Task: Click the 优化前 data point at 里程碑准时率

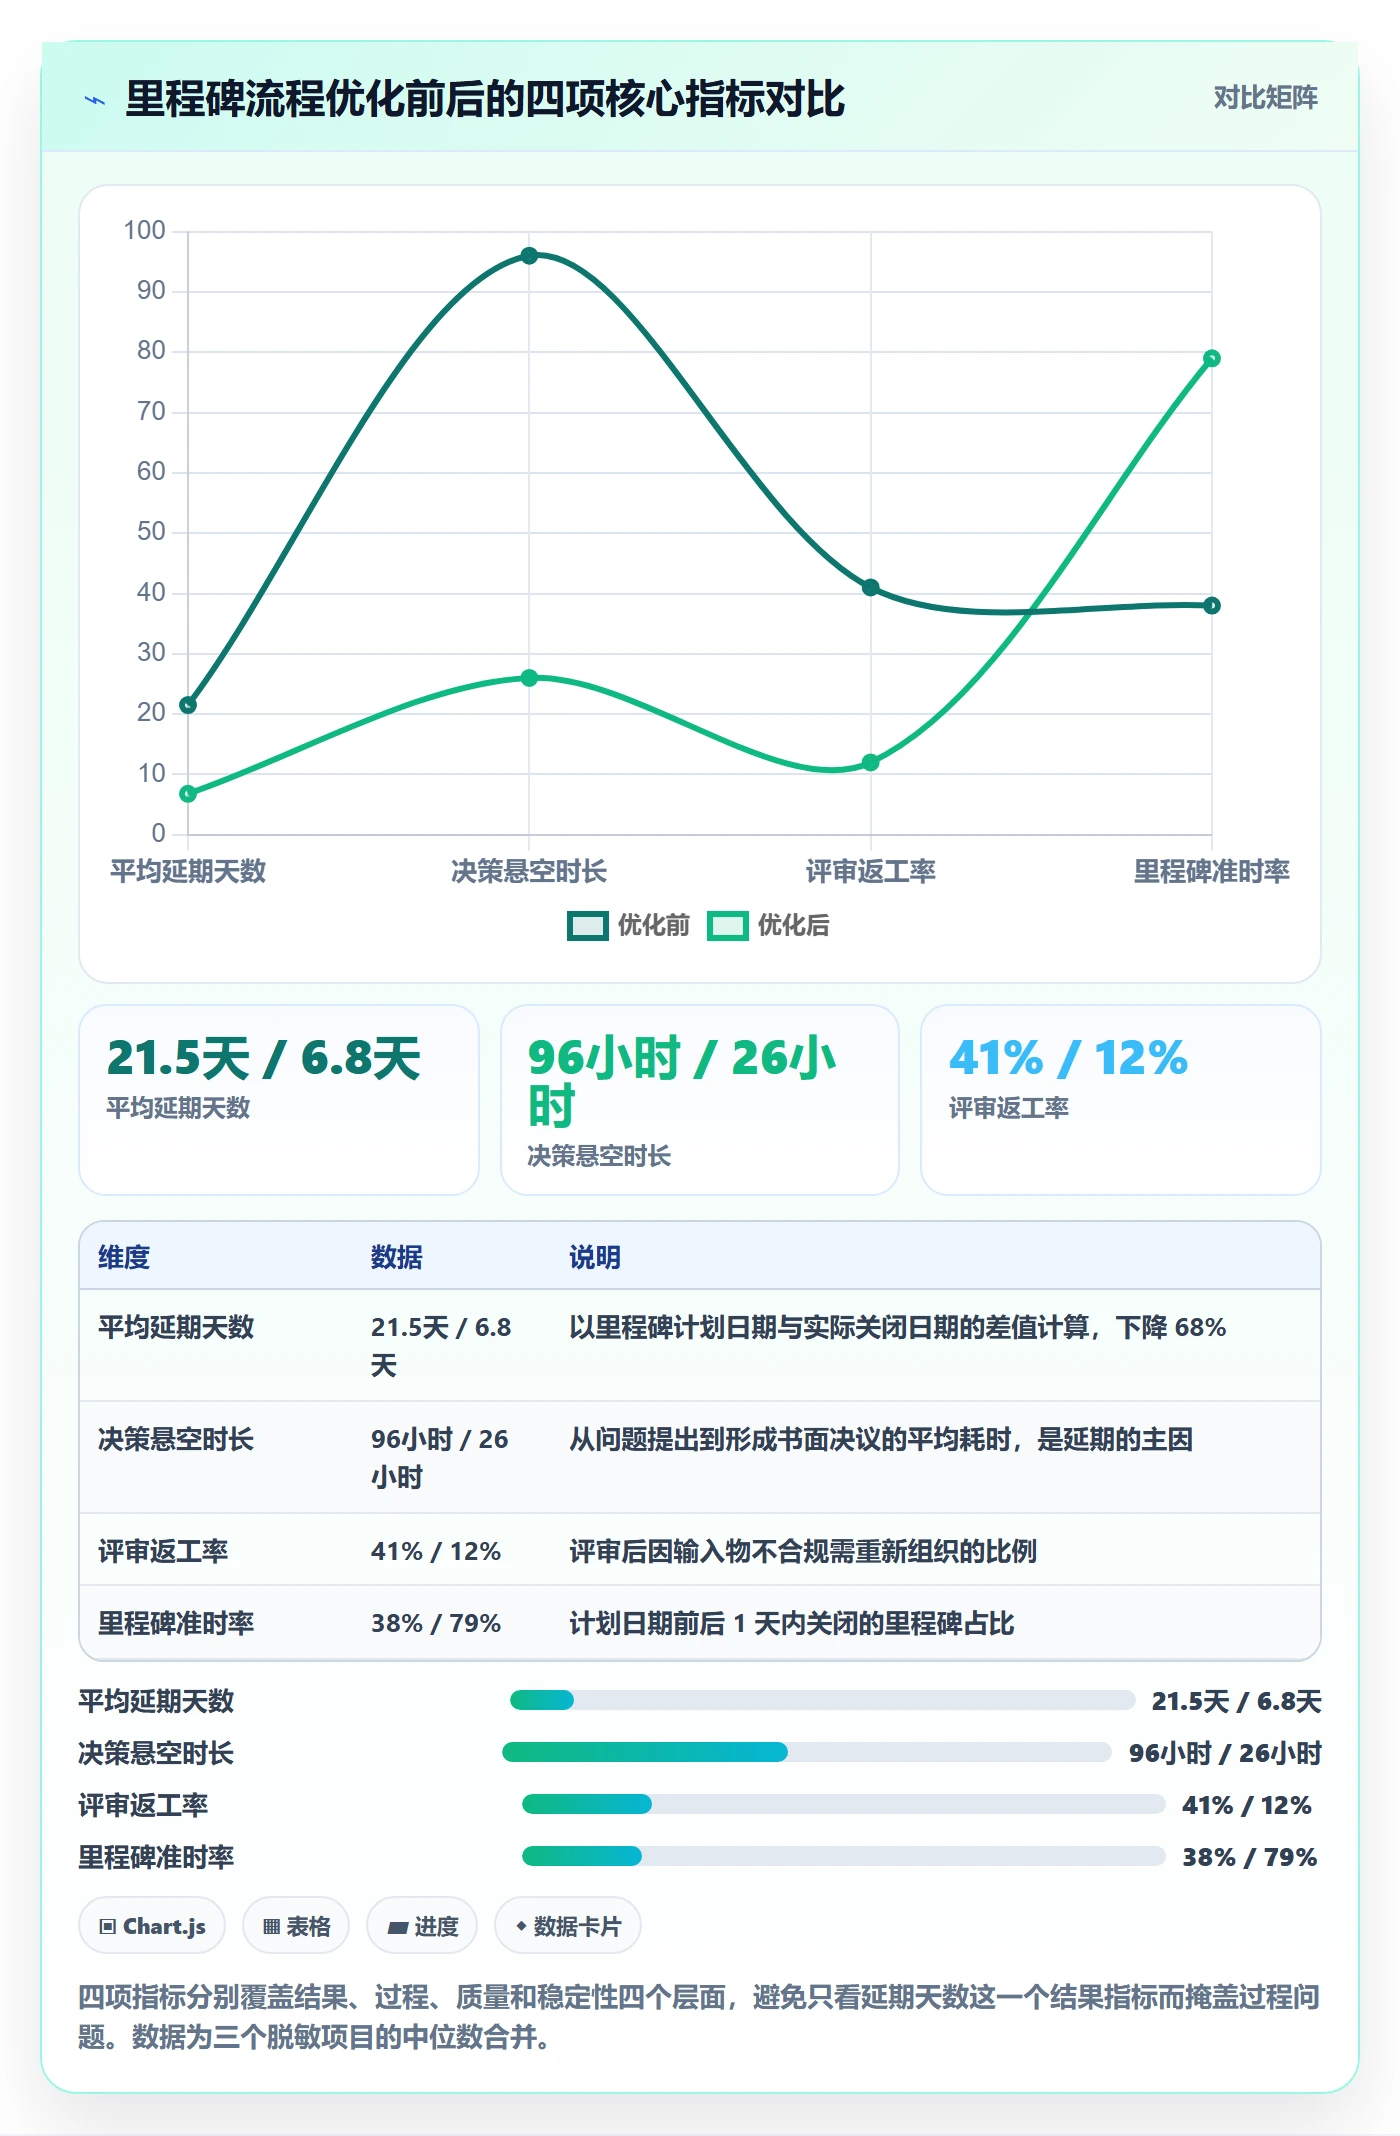Action: [1212, 605]
